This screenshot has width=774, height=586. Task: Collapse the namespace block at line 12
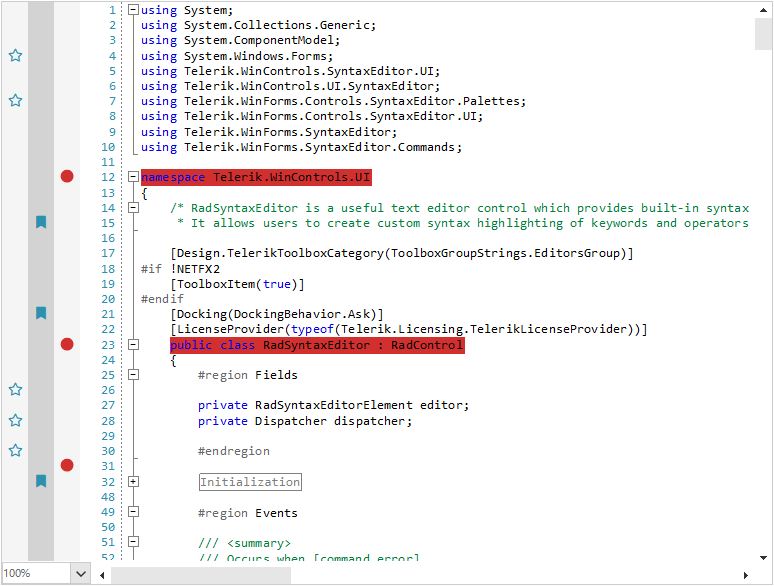click(x=133, y=176)
